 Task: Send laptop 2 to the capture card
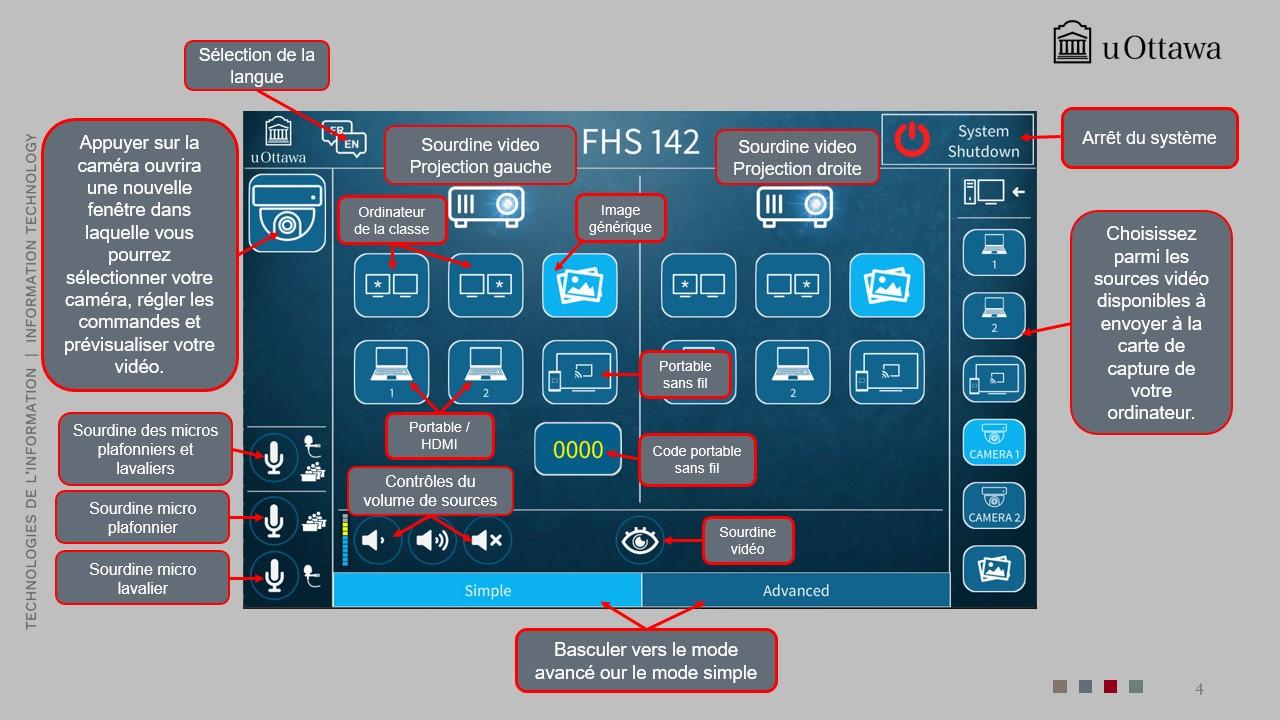[994, 316]
